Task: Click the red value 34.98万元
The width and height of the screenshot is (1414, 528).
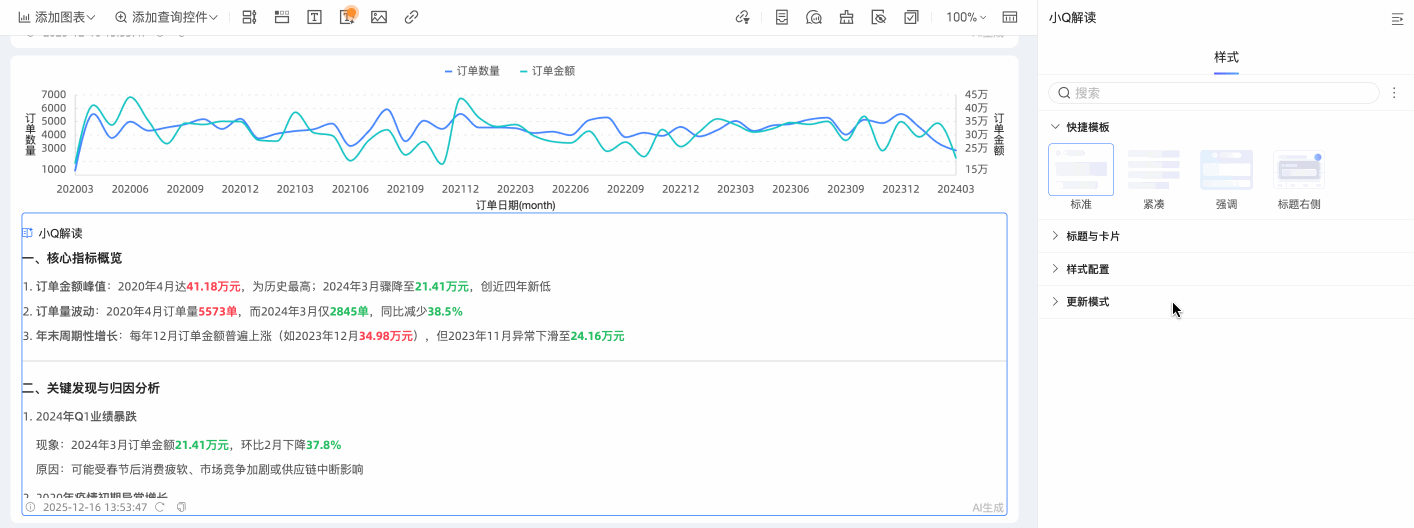Action: pos(386,336)
